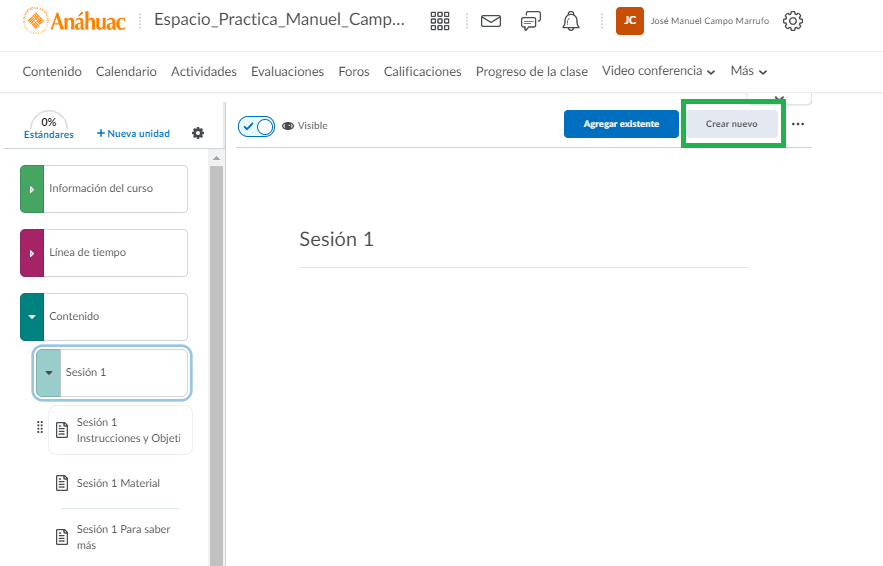The image size is (883, 566).
Task: Expand the Línea de tiempo unit
Action: click(32, 253)
